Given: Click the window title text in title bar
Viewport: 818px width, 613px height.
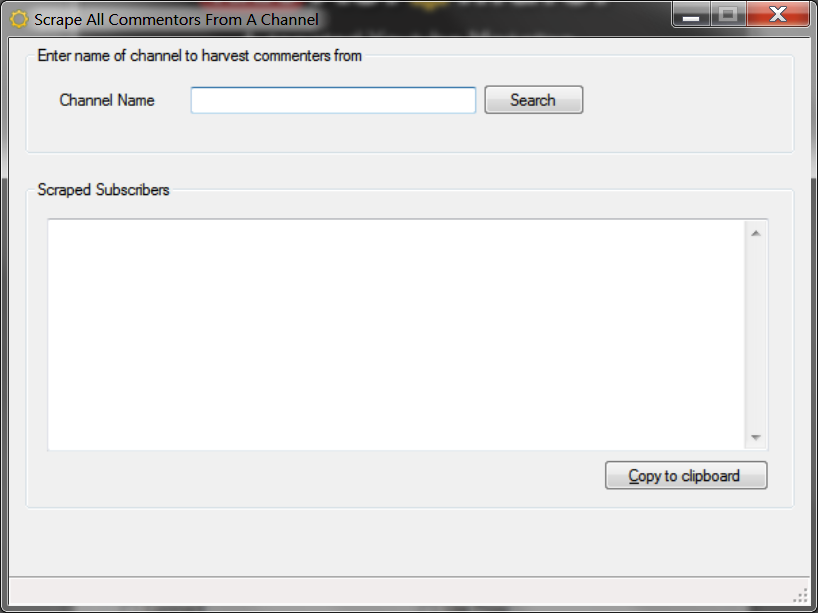Looking at the screenshot, I should 176,19.
